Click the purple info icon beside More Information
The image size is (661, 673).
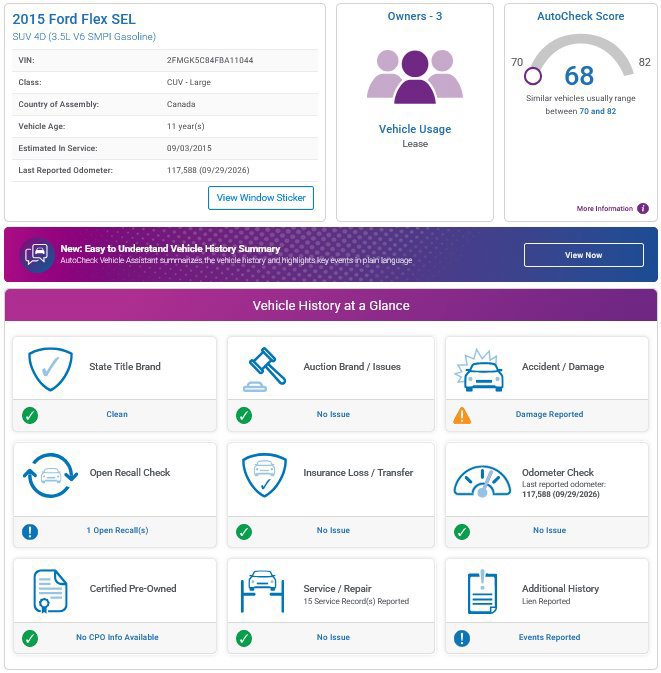tap(643, 209)
